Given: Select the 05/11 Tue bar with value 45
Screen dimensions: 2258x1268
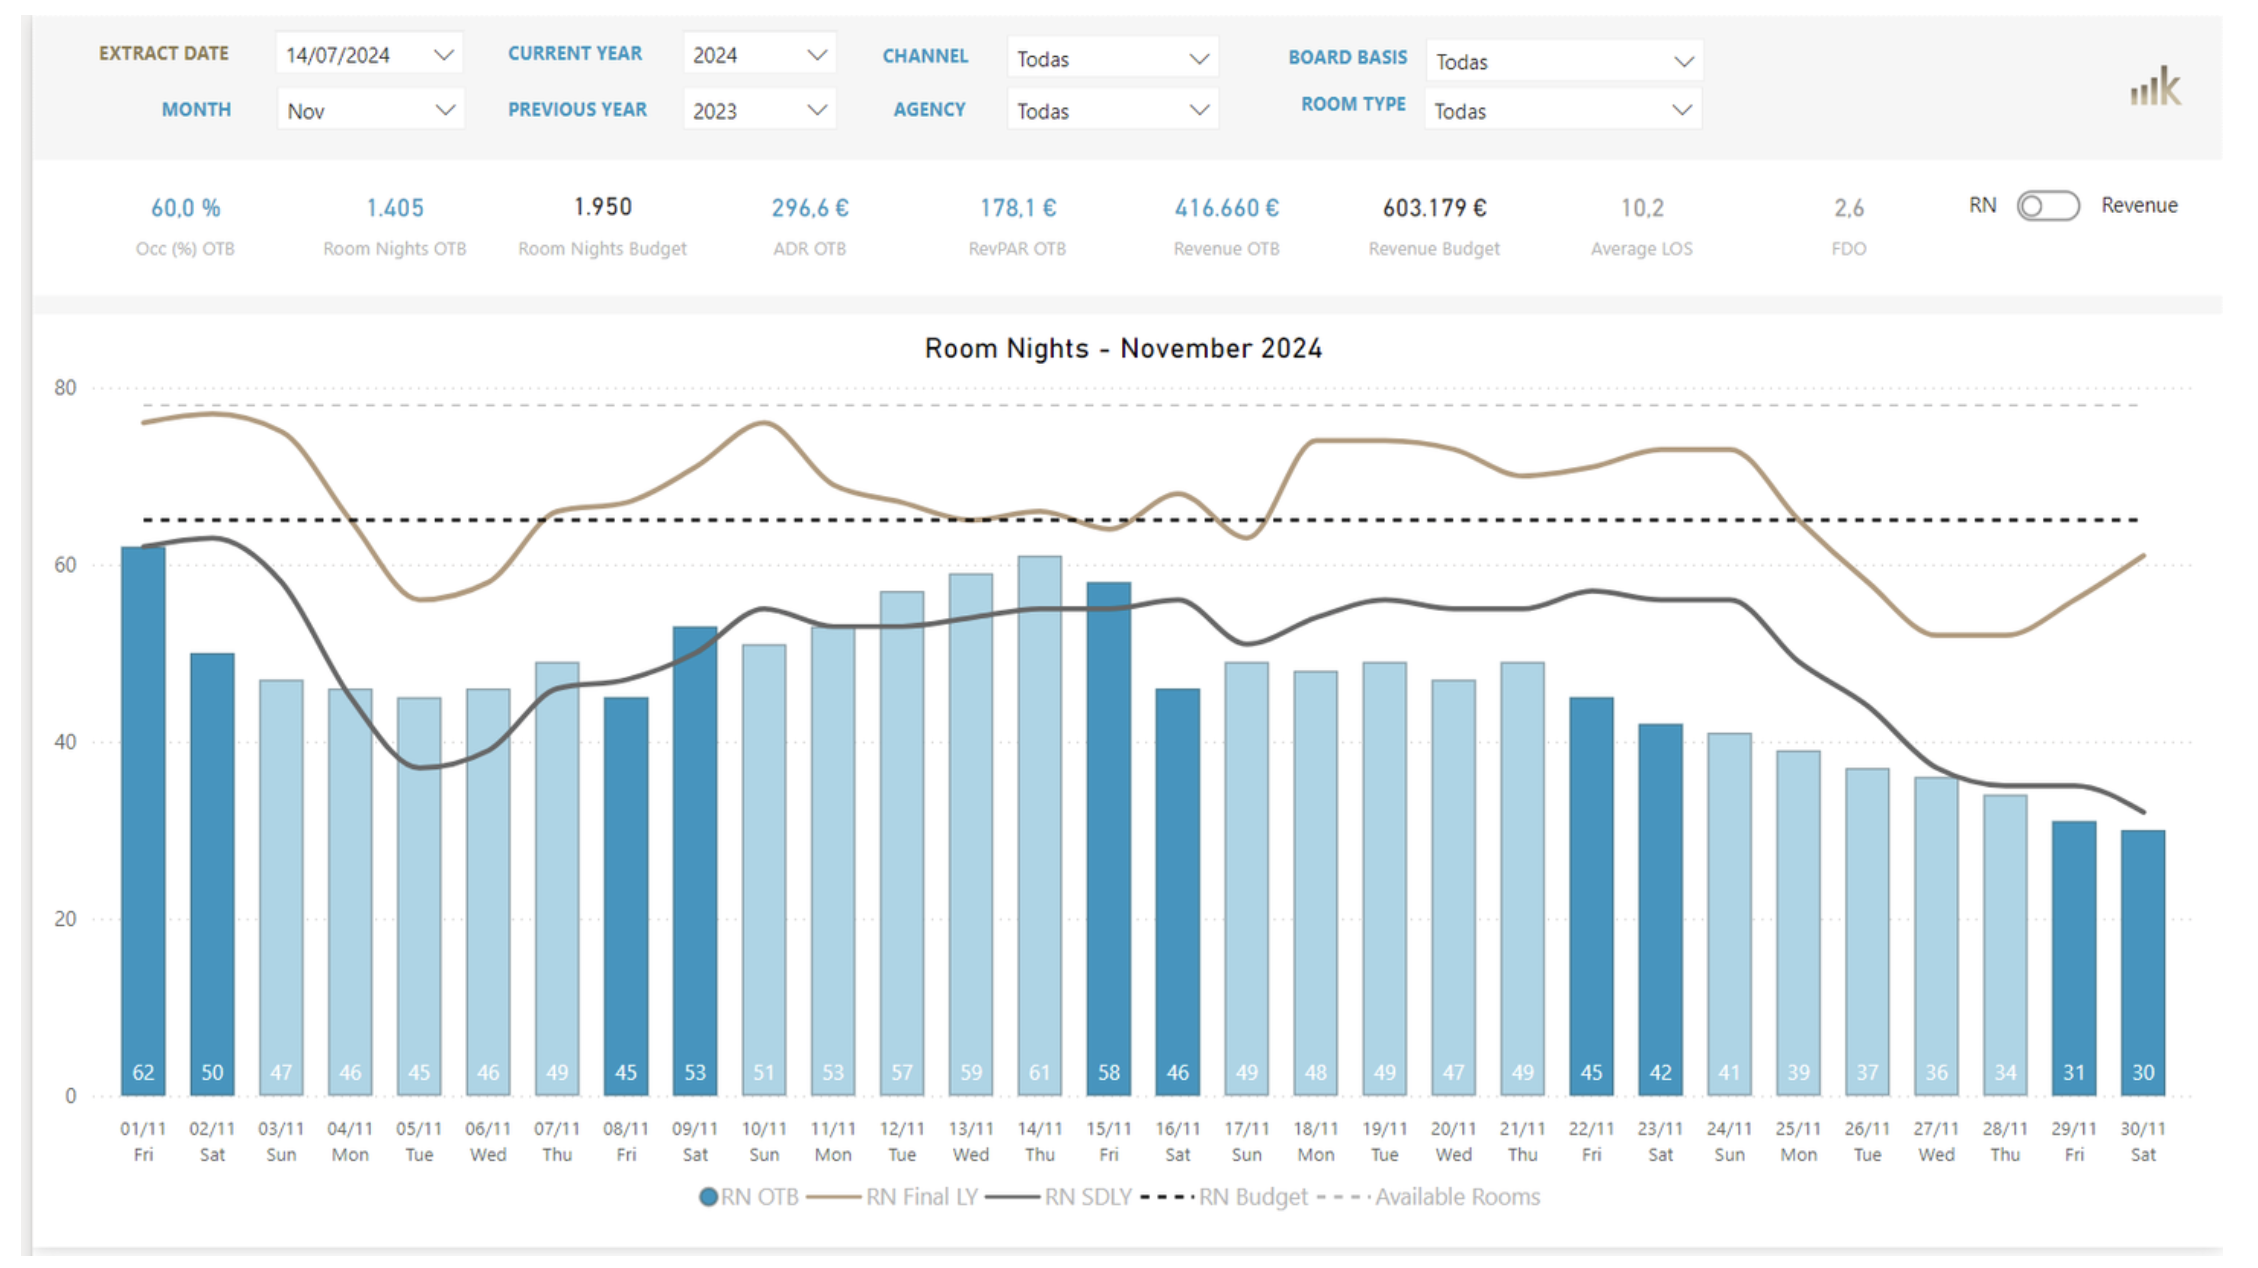Looking at the screenshot, I should coord(419,897).
